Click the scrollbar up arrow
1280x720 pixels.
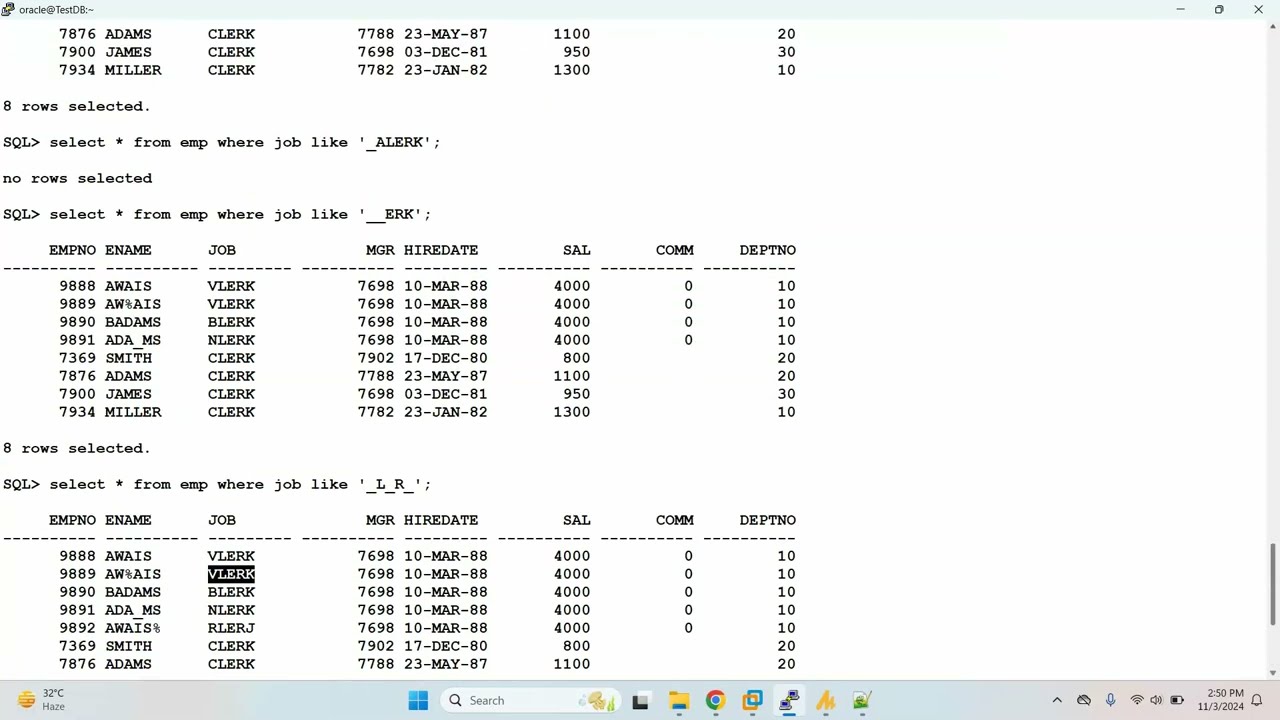[x=1273, y=27]
